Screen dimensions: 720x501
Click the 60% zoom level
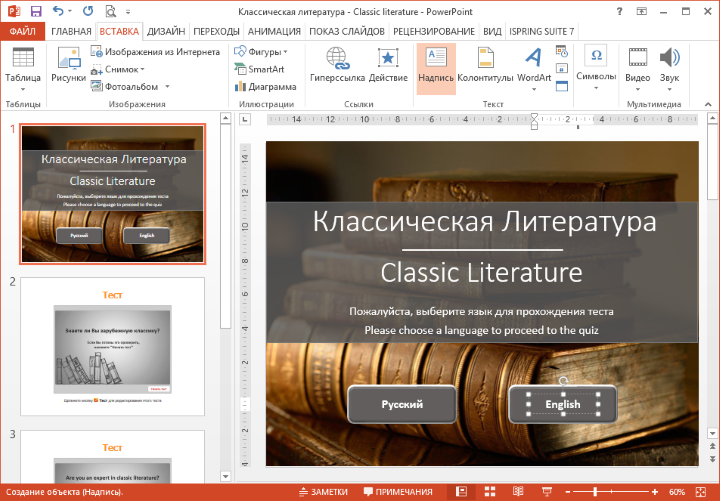tap(677, 492)
